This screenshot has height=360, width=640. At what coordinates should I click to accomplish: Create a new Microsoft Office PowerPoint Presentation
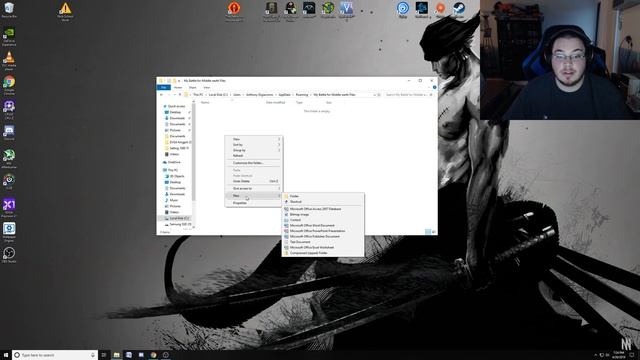323,231
